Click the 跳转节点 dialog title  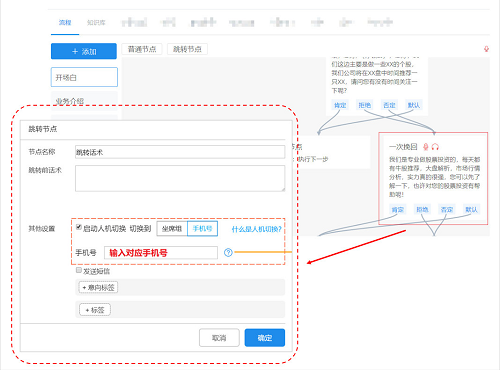43,129
